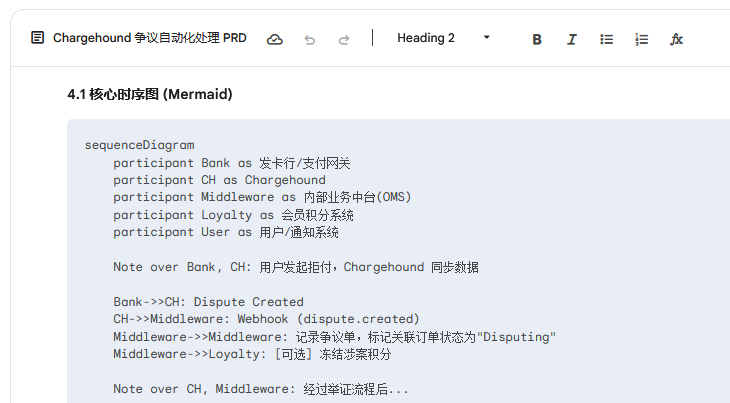Click the fx formula icon

click(x=677, y=39)
